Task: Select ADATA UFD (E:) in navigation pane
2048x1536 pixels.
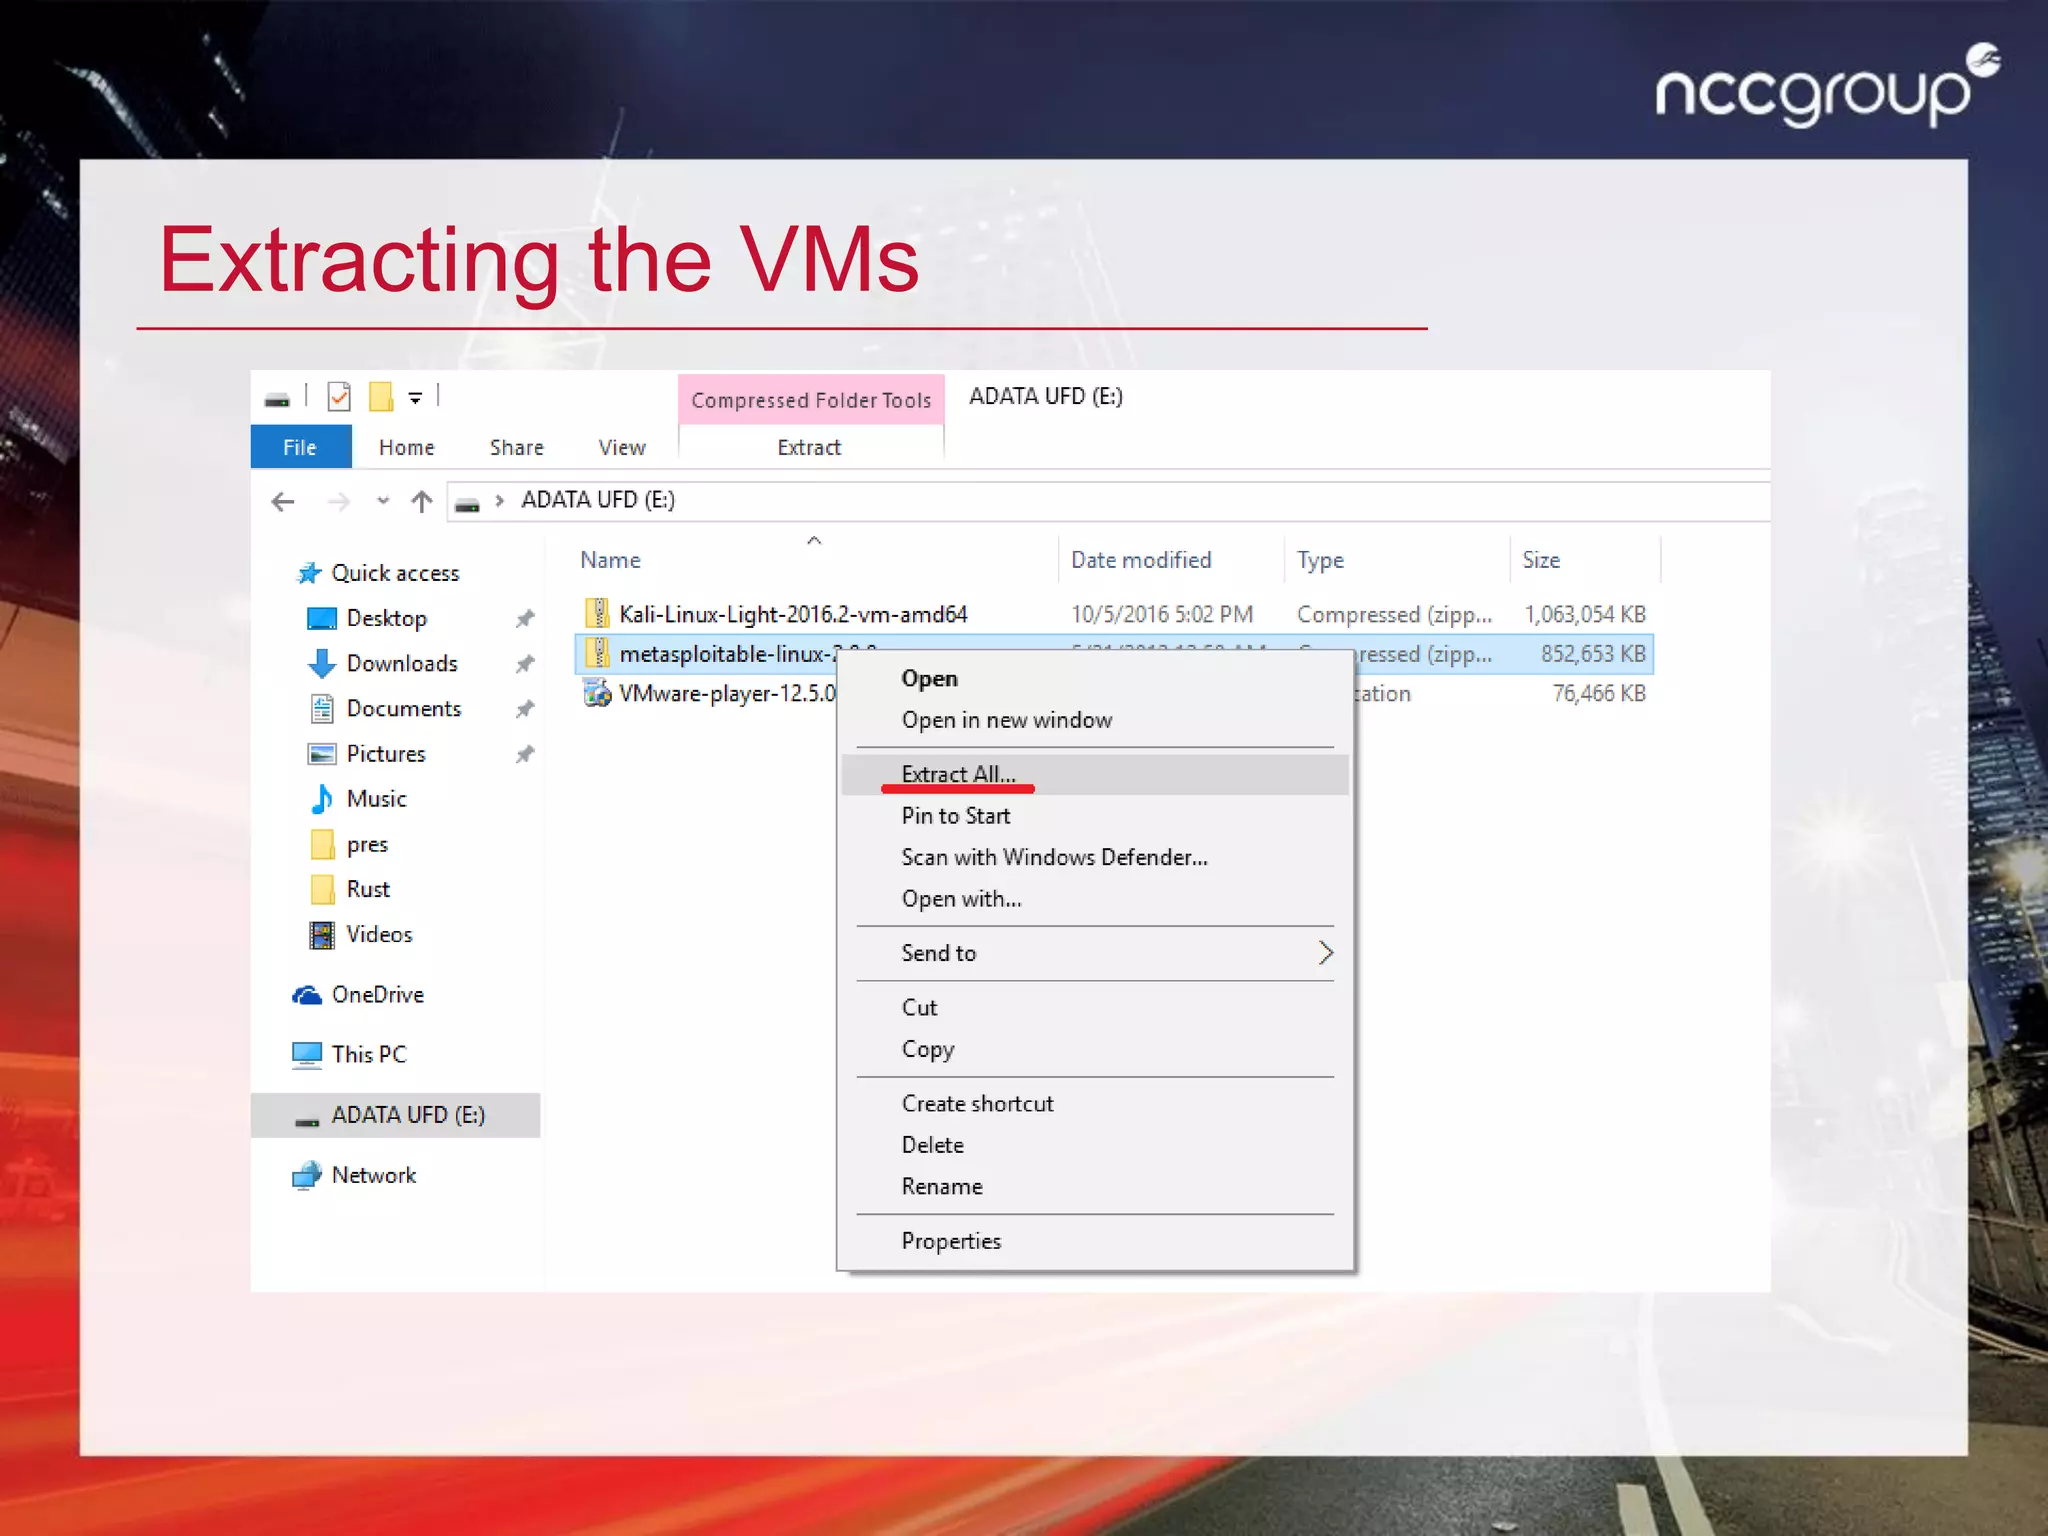Action: coord(395,1115)
